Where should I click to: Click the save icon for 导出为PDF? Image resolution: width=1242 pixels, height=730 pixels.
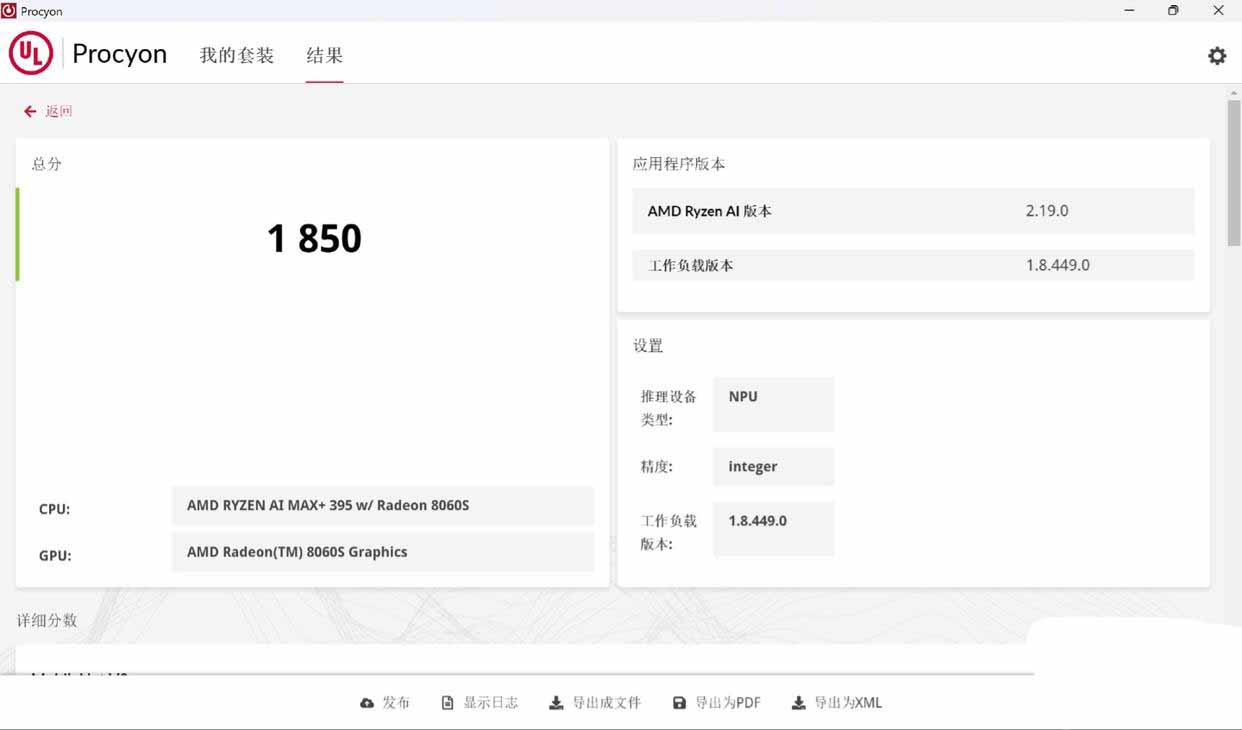click(681, 702)
